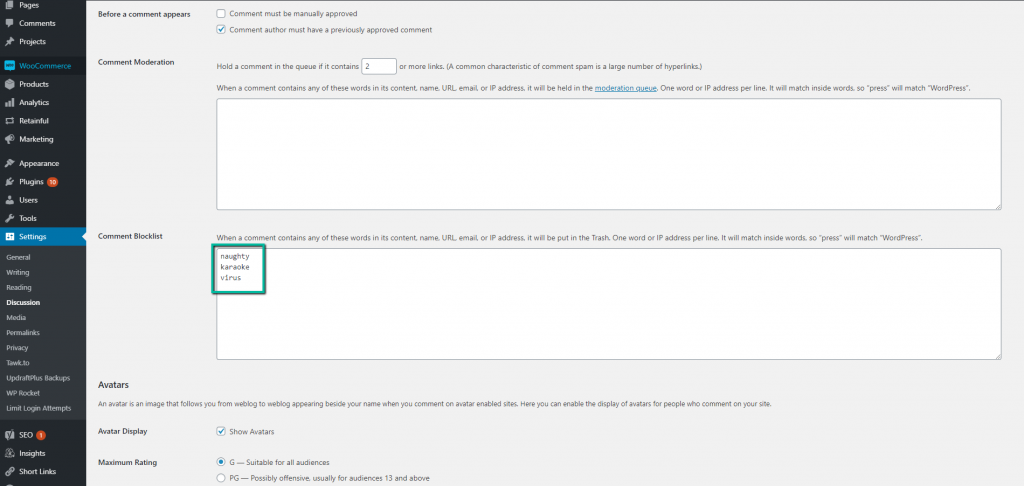Select G suitable for all audiences
Screen dimensions: 1024x486
pos(221,462)
